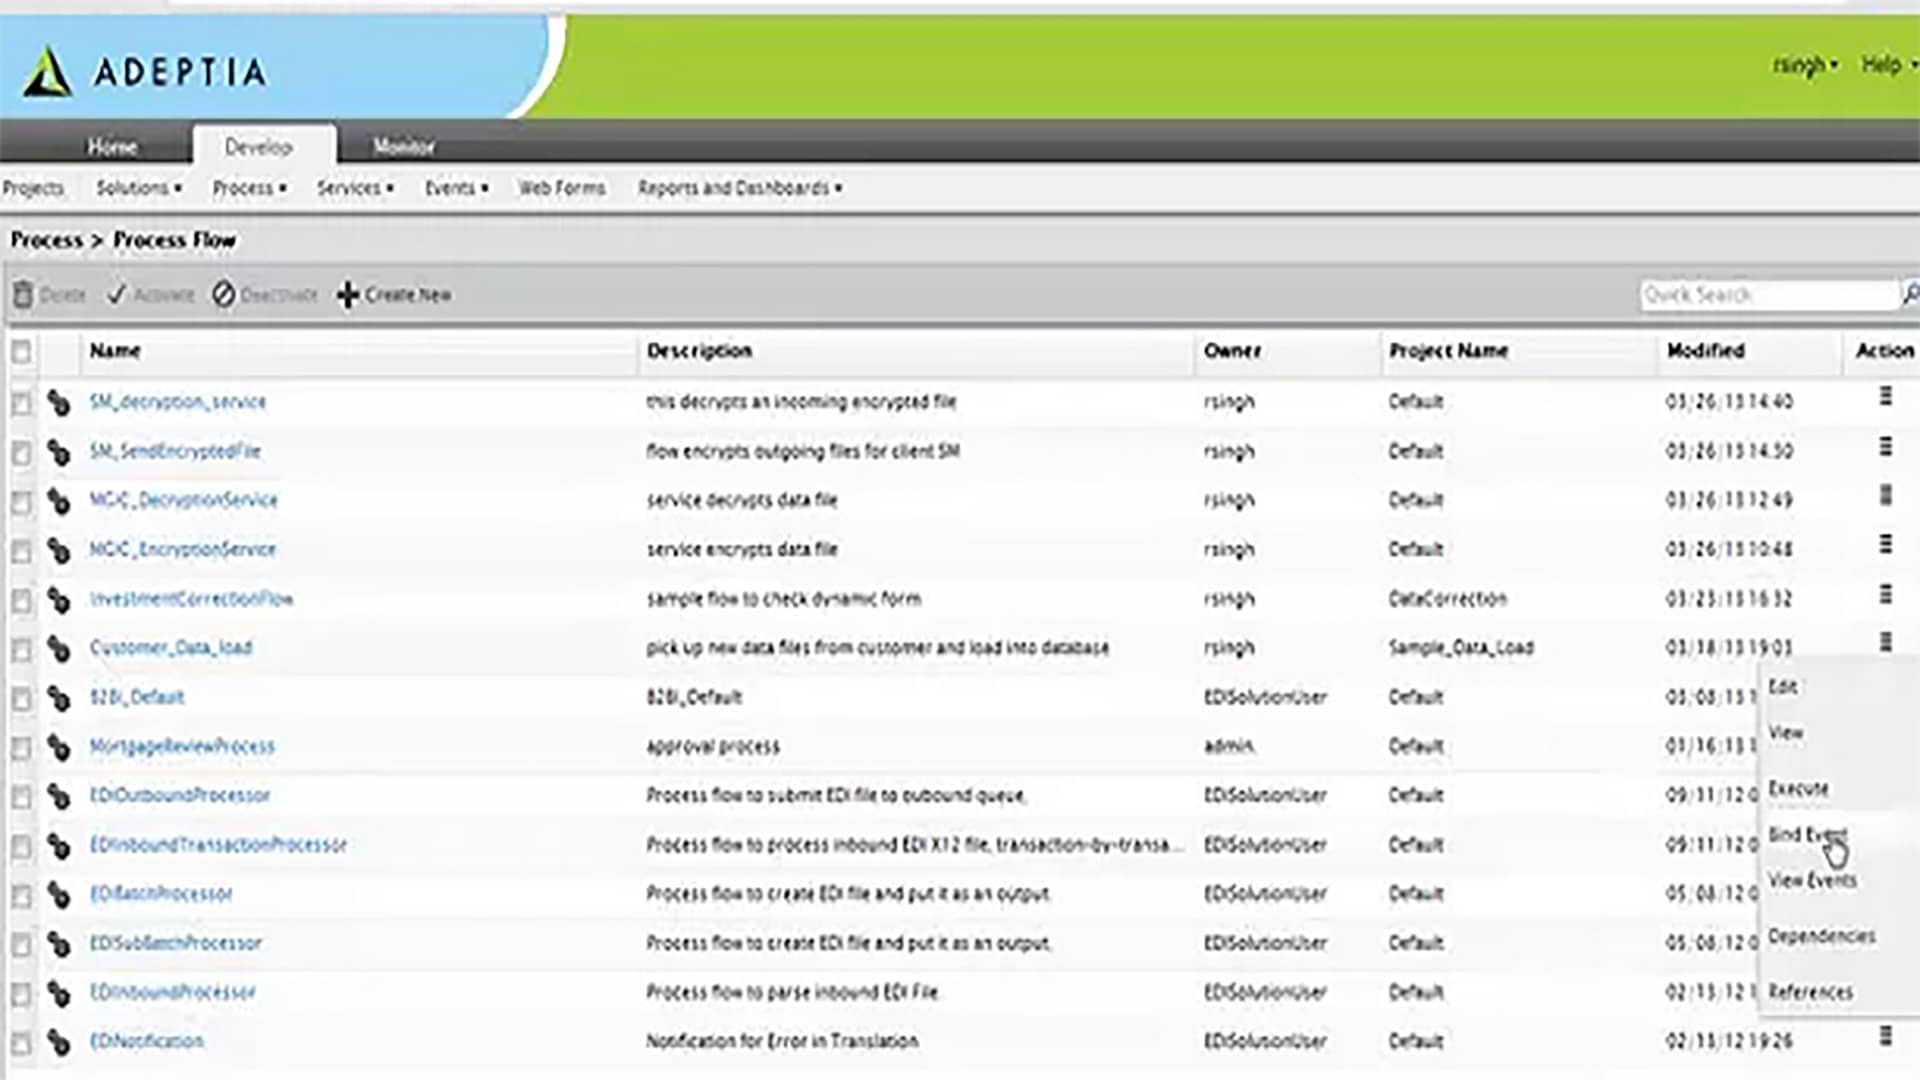Click the Deactivate circle icon
The width and height of the screenshot is (1920, 1080).
[223, 295]
